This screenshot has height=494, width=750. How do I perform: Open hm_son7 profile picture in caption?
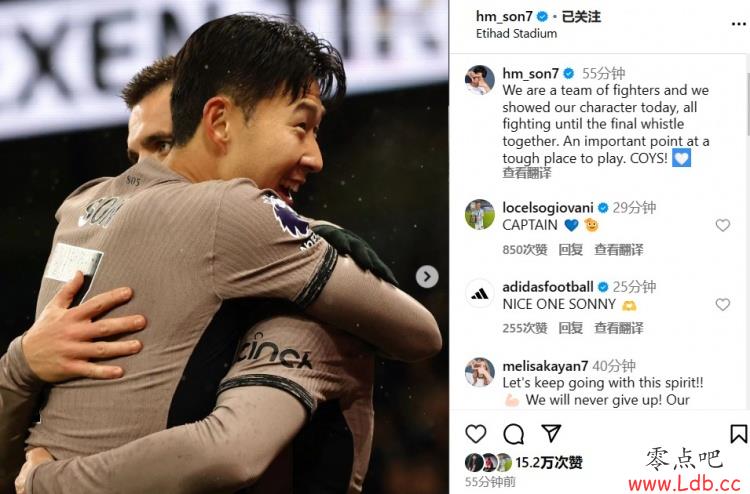coord(479,80)
